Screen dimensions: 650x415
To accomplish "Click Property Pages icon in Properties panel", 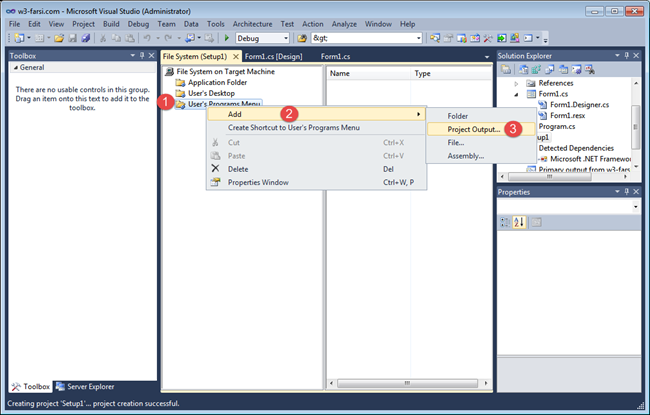I will pos(536,222).
